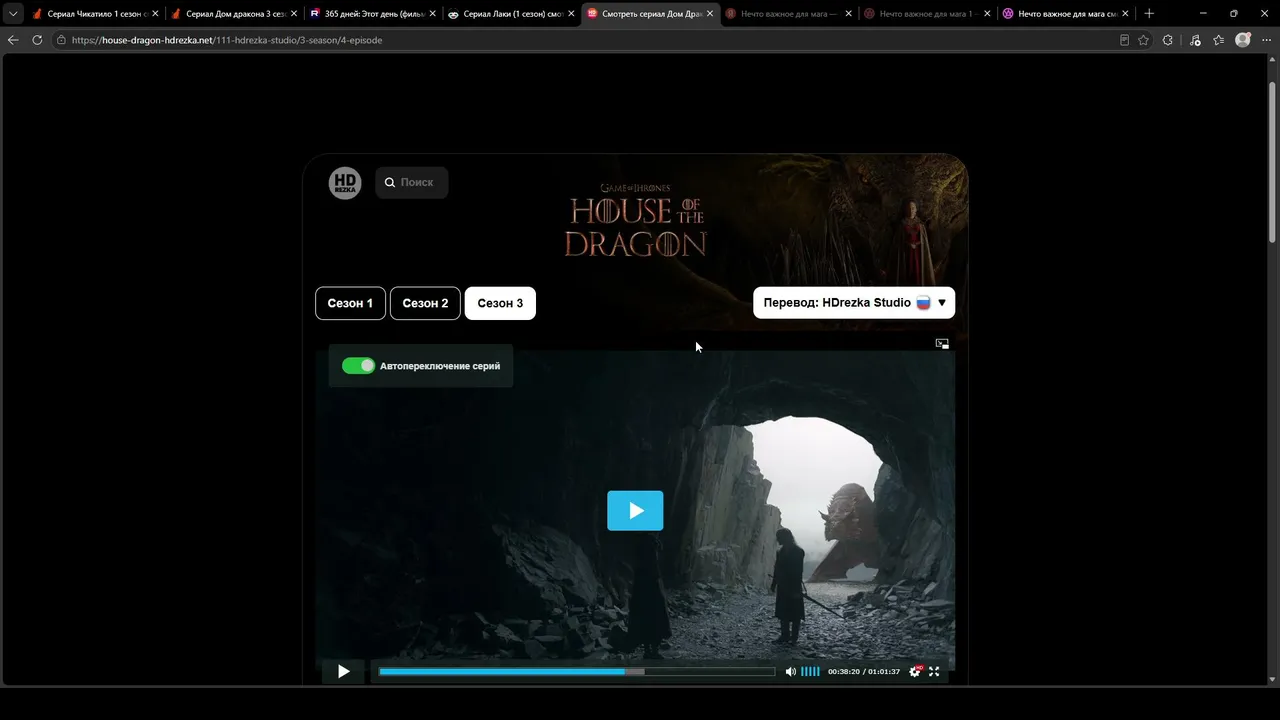The image size is (1280, 720).
Task: Minimize the browser window
Action: point(1202,14)
